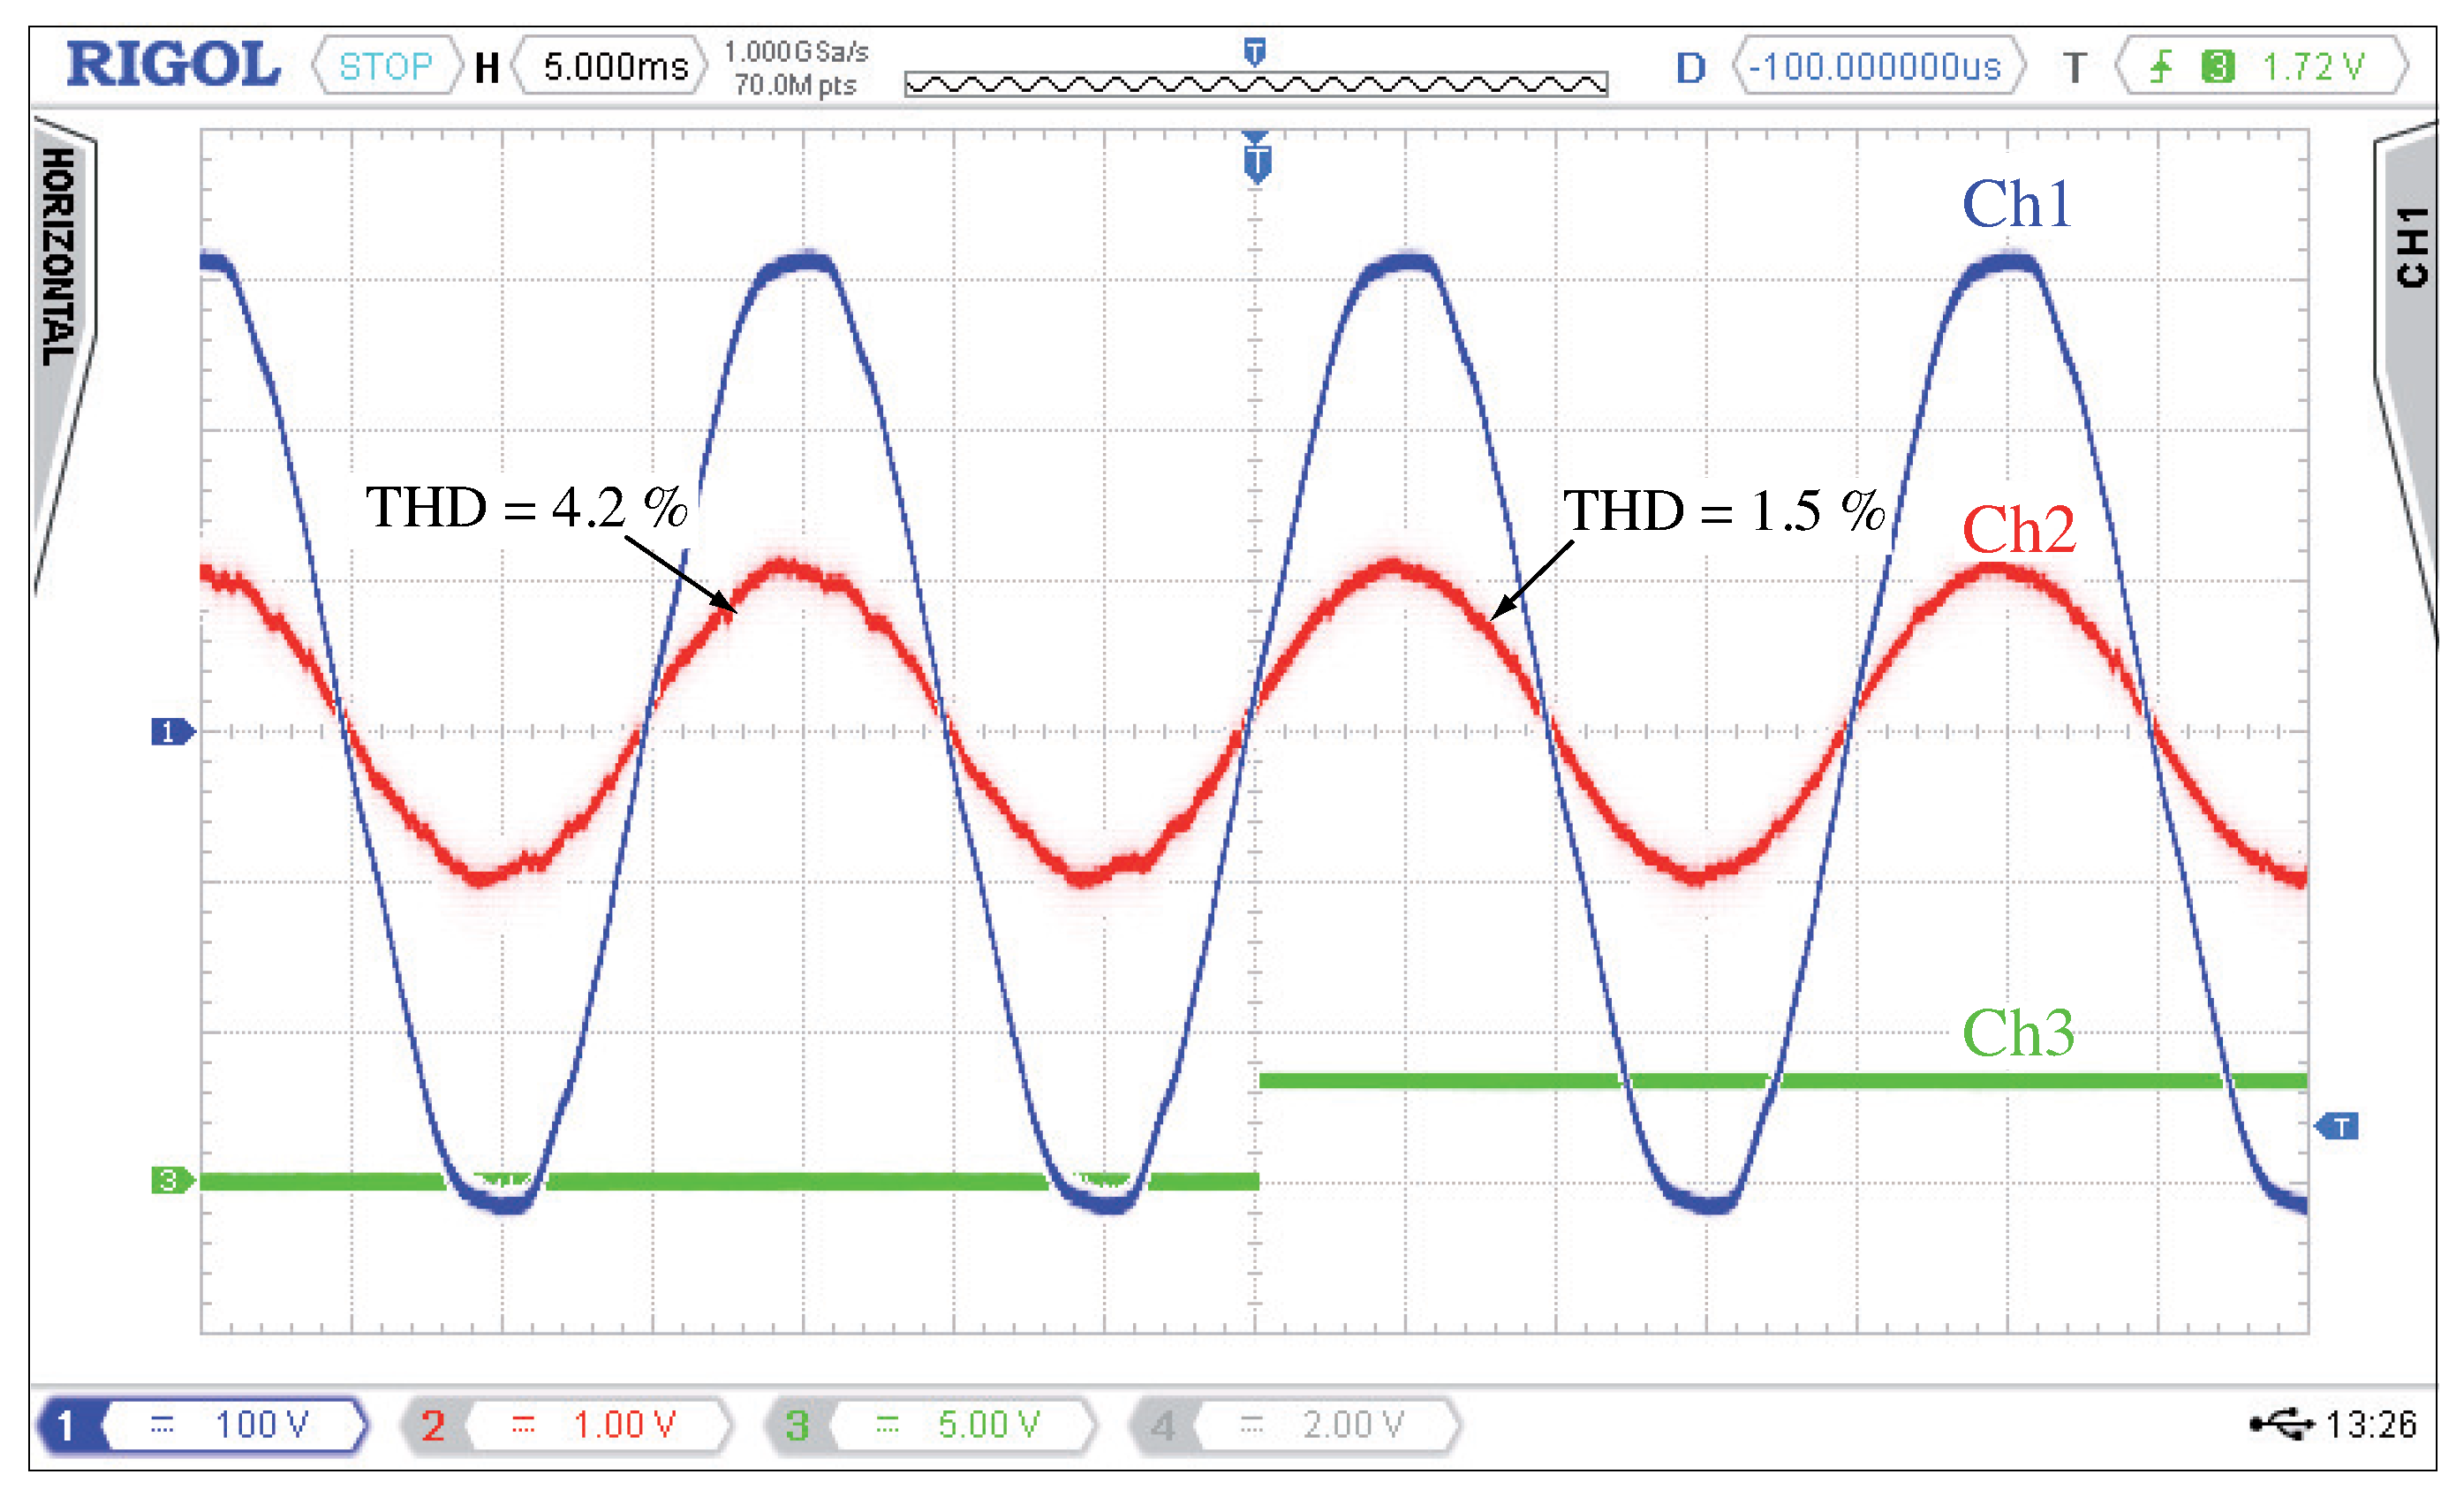Expand the CH1 side panel tab

click(2411, 250)
